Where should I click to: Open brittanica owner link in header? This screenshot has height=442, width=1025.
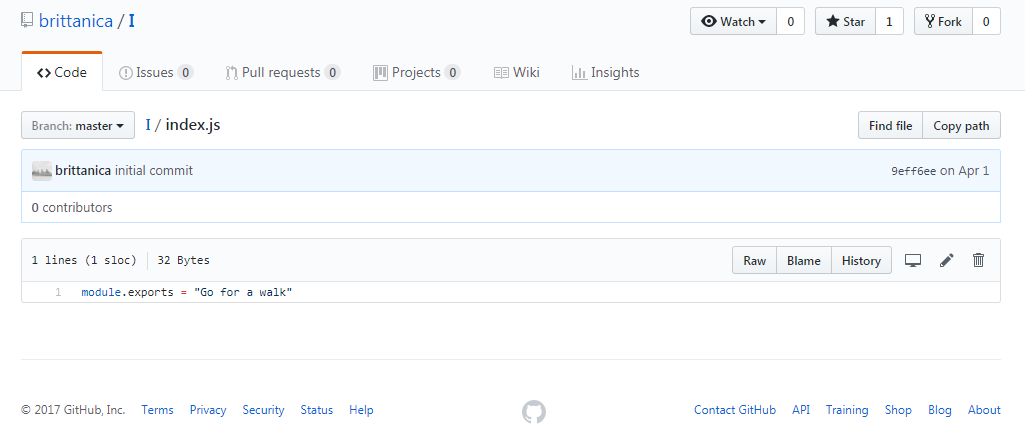(x=76, y=21)
